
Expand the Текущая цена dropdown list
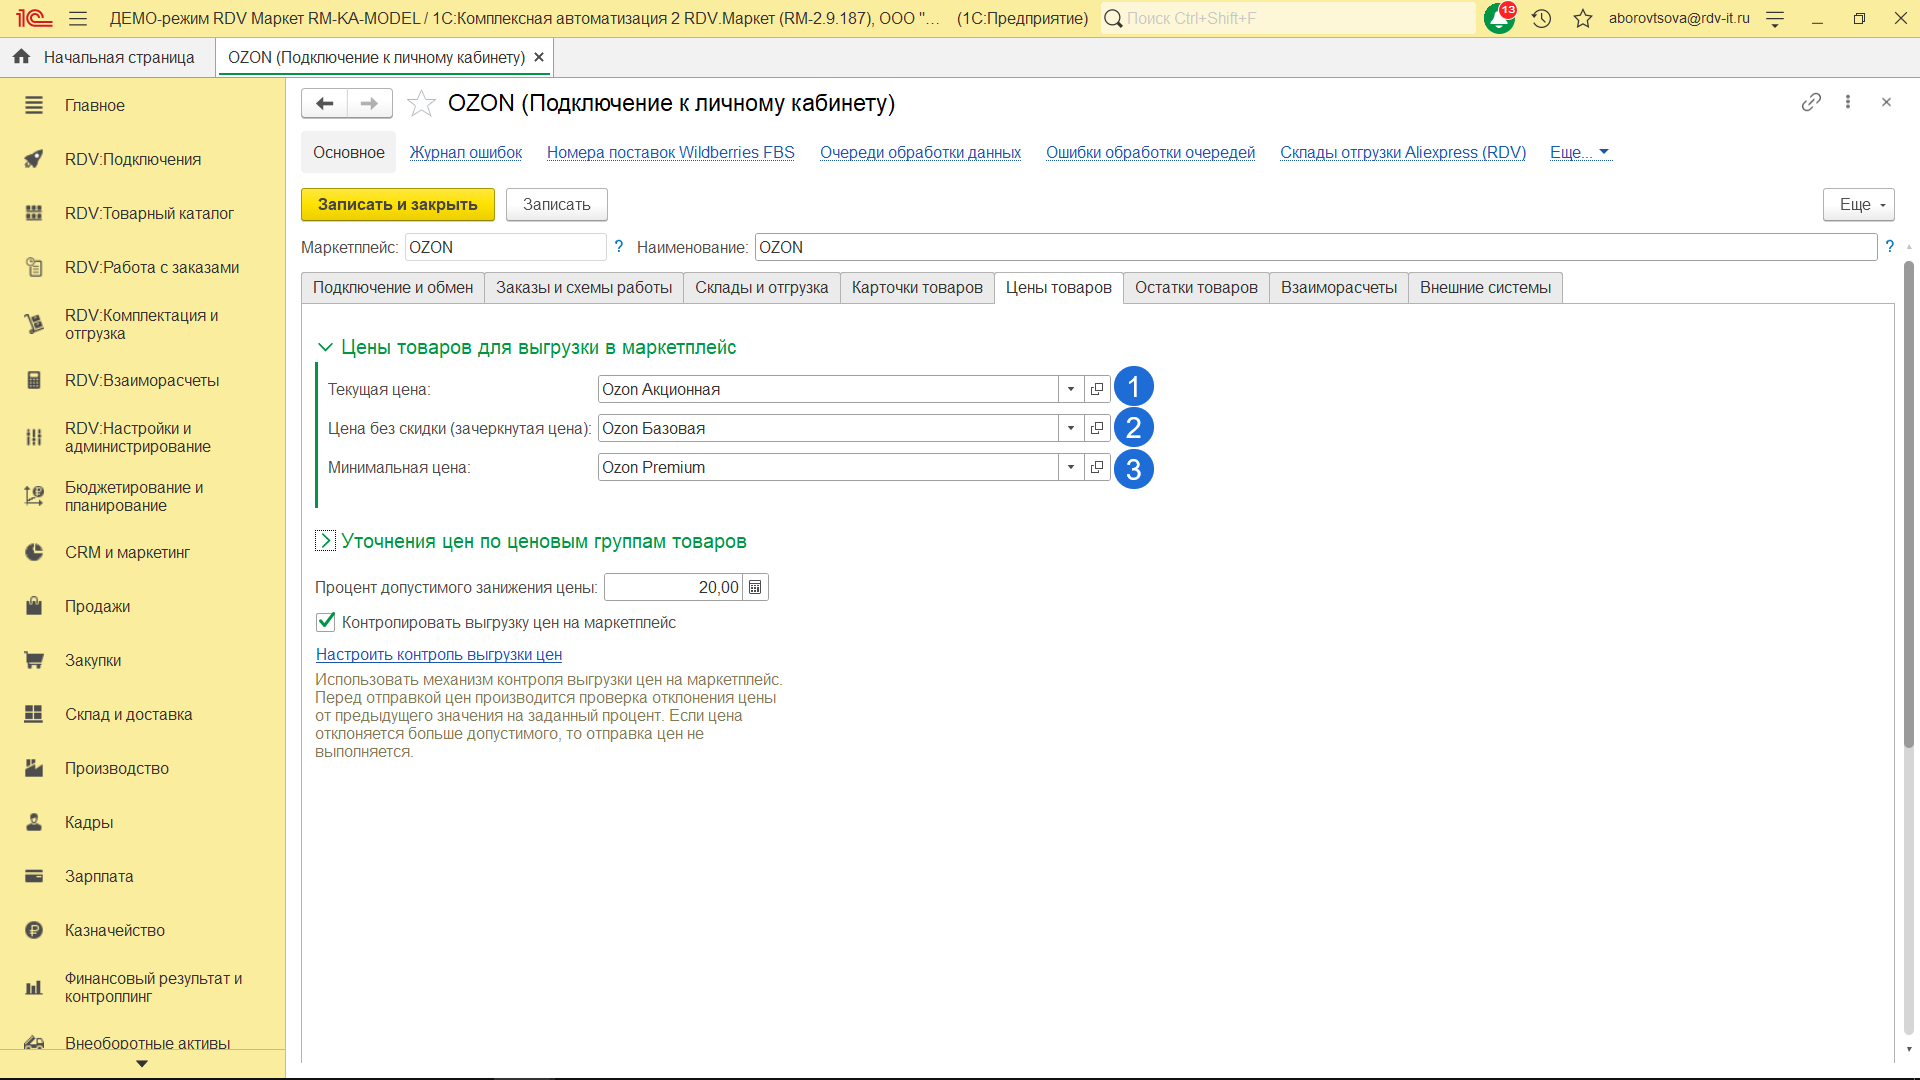tap(1071, 389)
